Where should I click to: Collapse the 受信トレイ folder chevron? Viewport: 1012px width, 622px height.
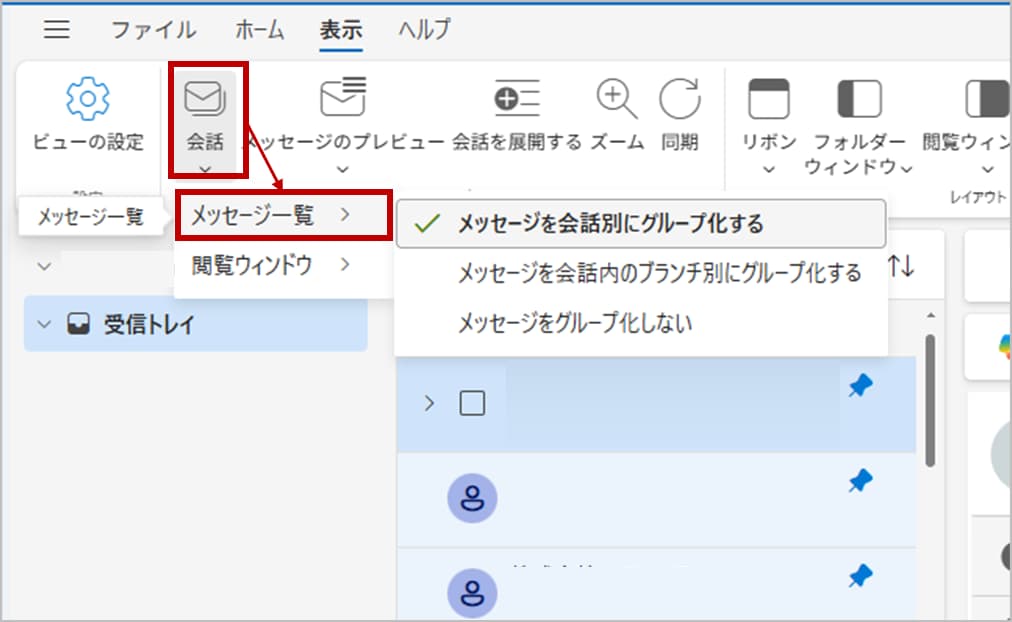coord(43,324)
